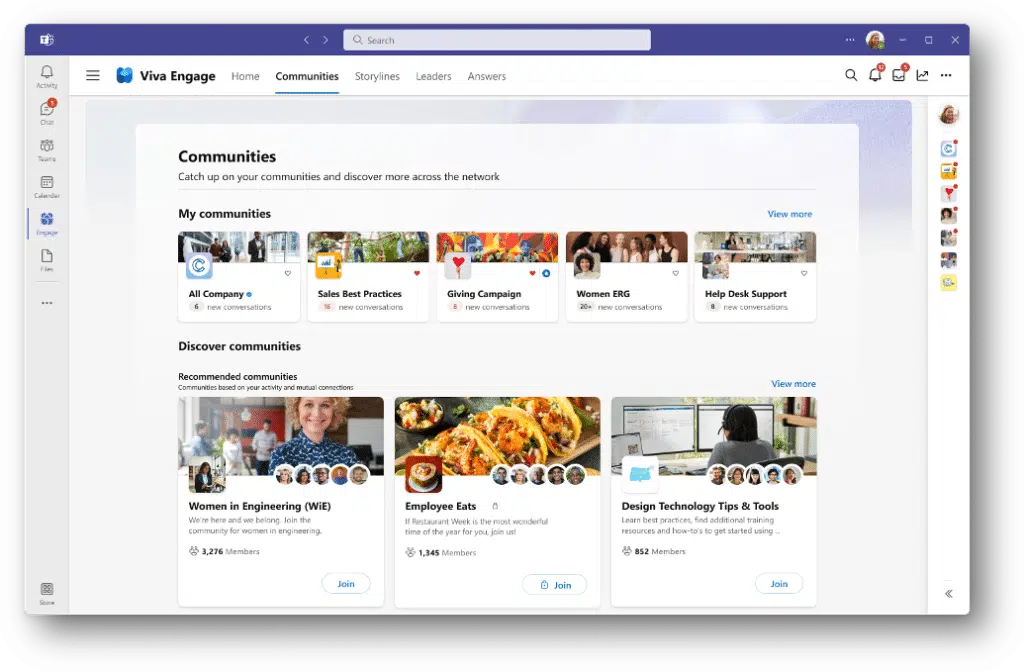Favorite Help Desk Support using its heart
The width and height of the screenshot is (1024, 672).
click(x=804, y=273)
